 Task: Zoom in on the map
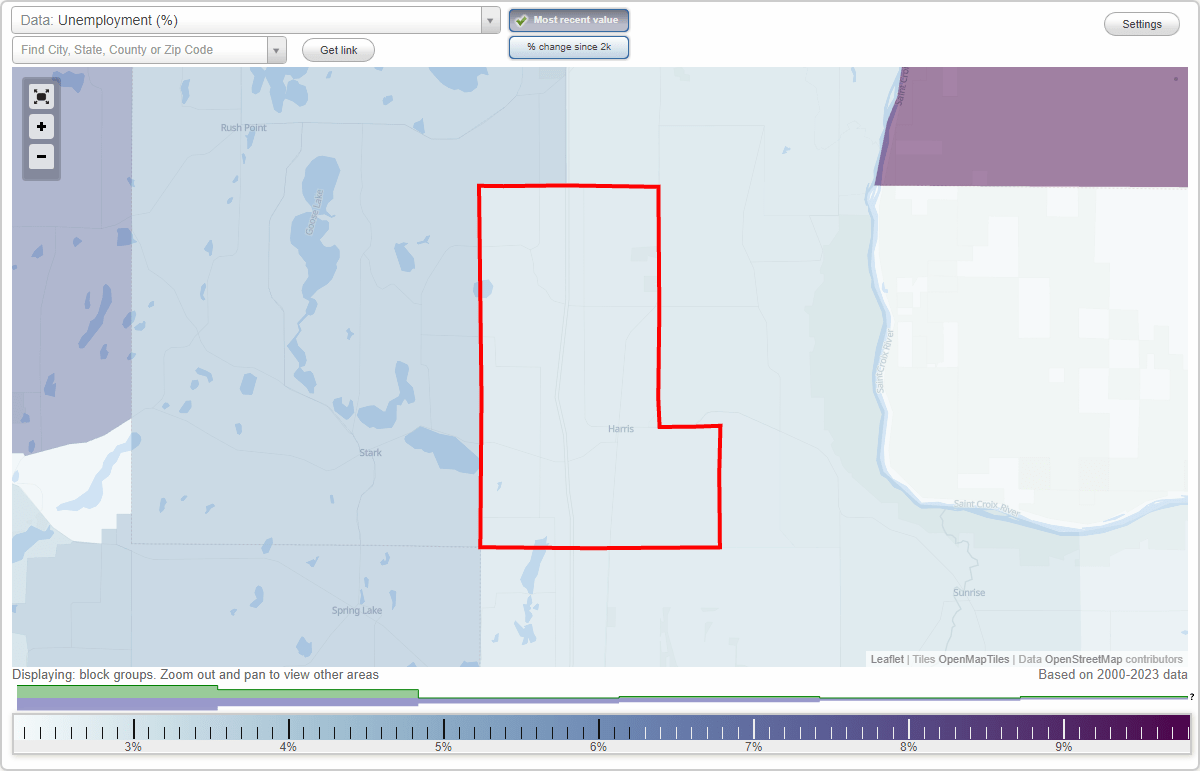[41, 127]
